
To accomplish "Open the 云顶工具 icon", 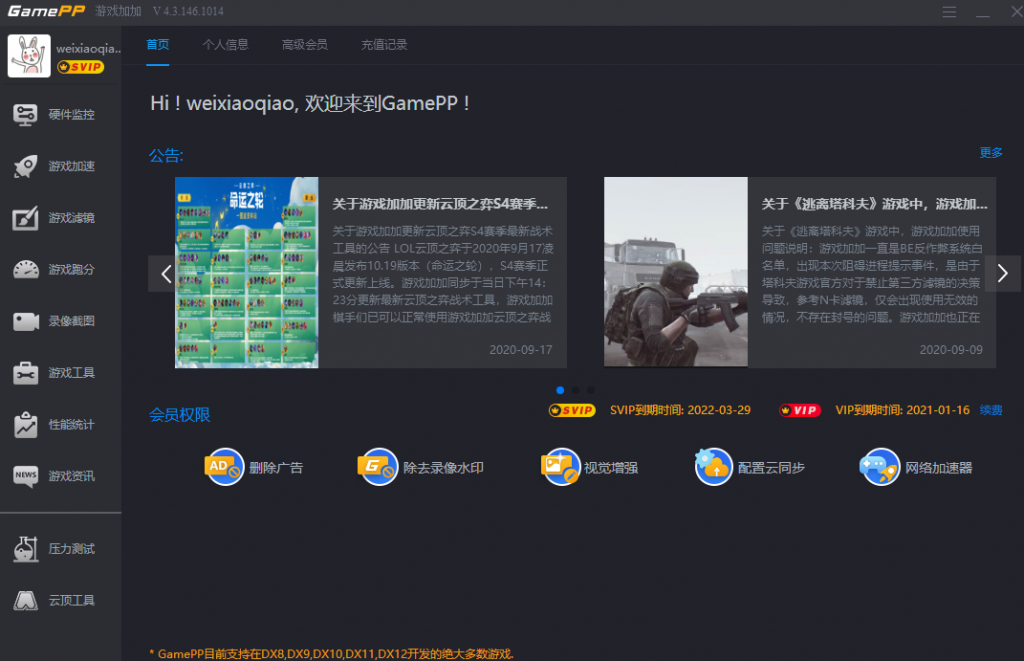I will 25,600.
